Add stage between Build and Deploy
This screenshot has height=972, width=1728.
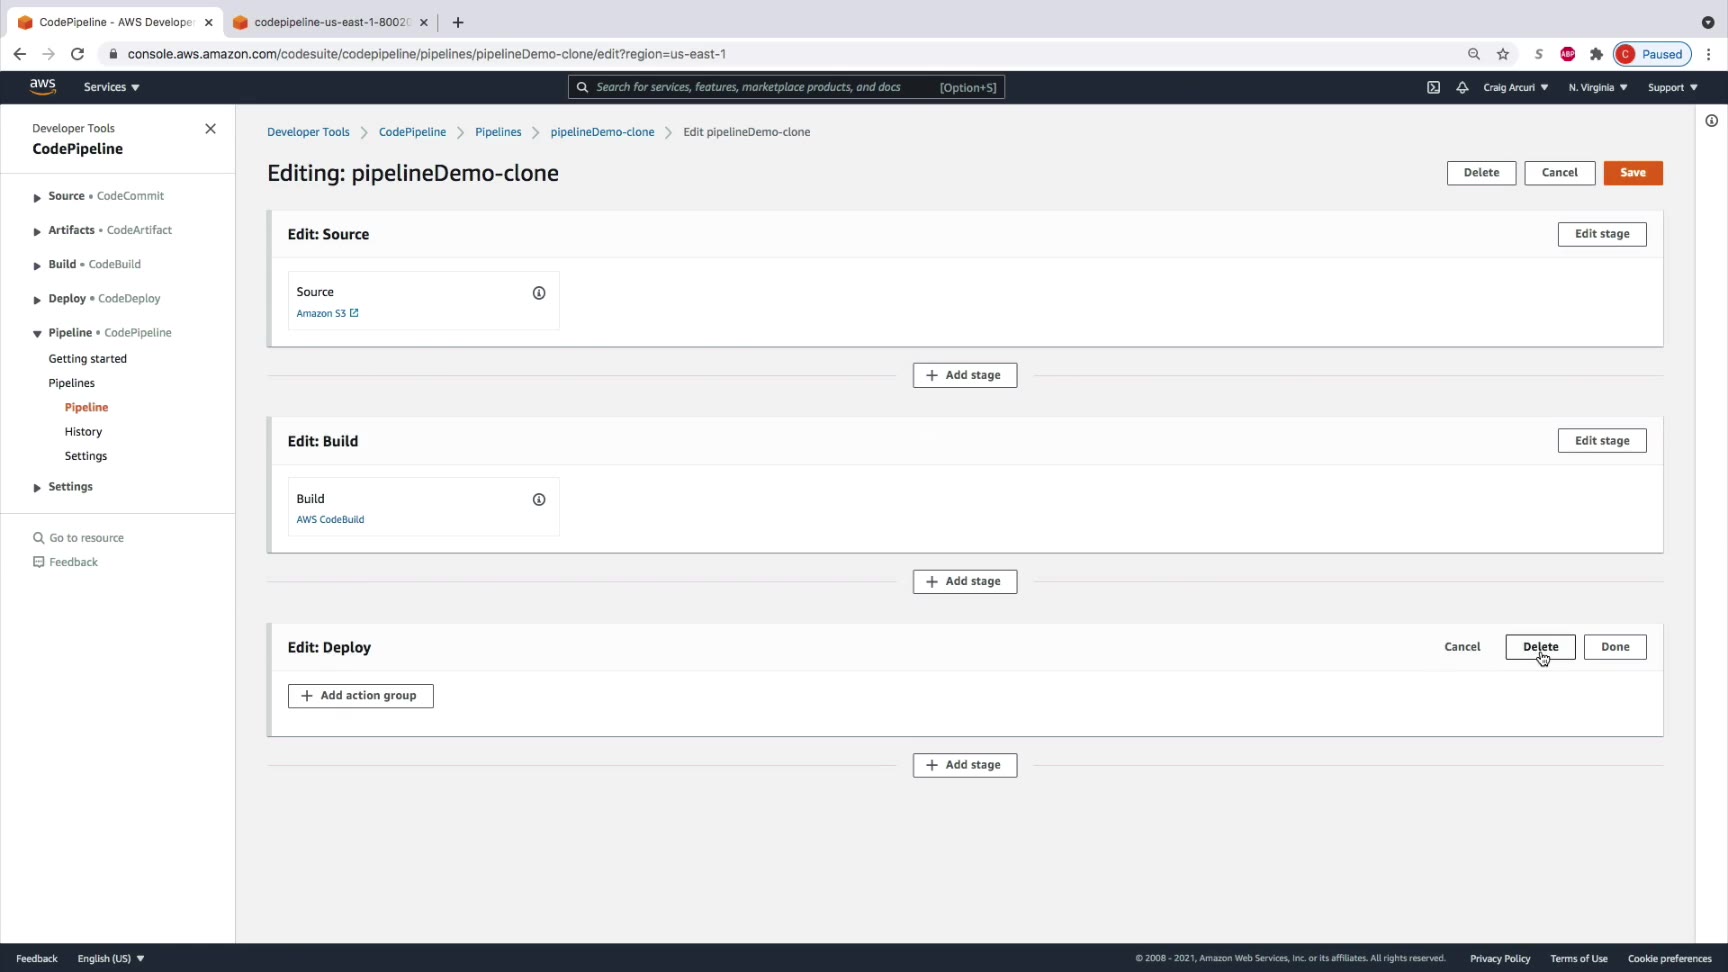(x=965, y=582)
